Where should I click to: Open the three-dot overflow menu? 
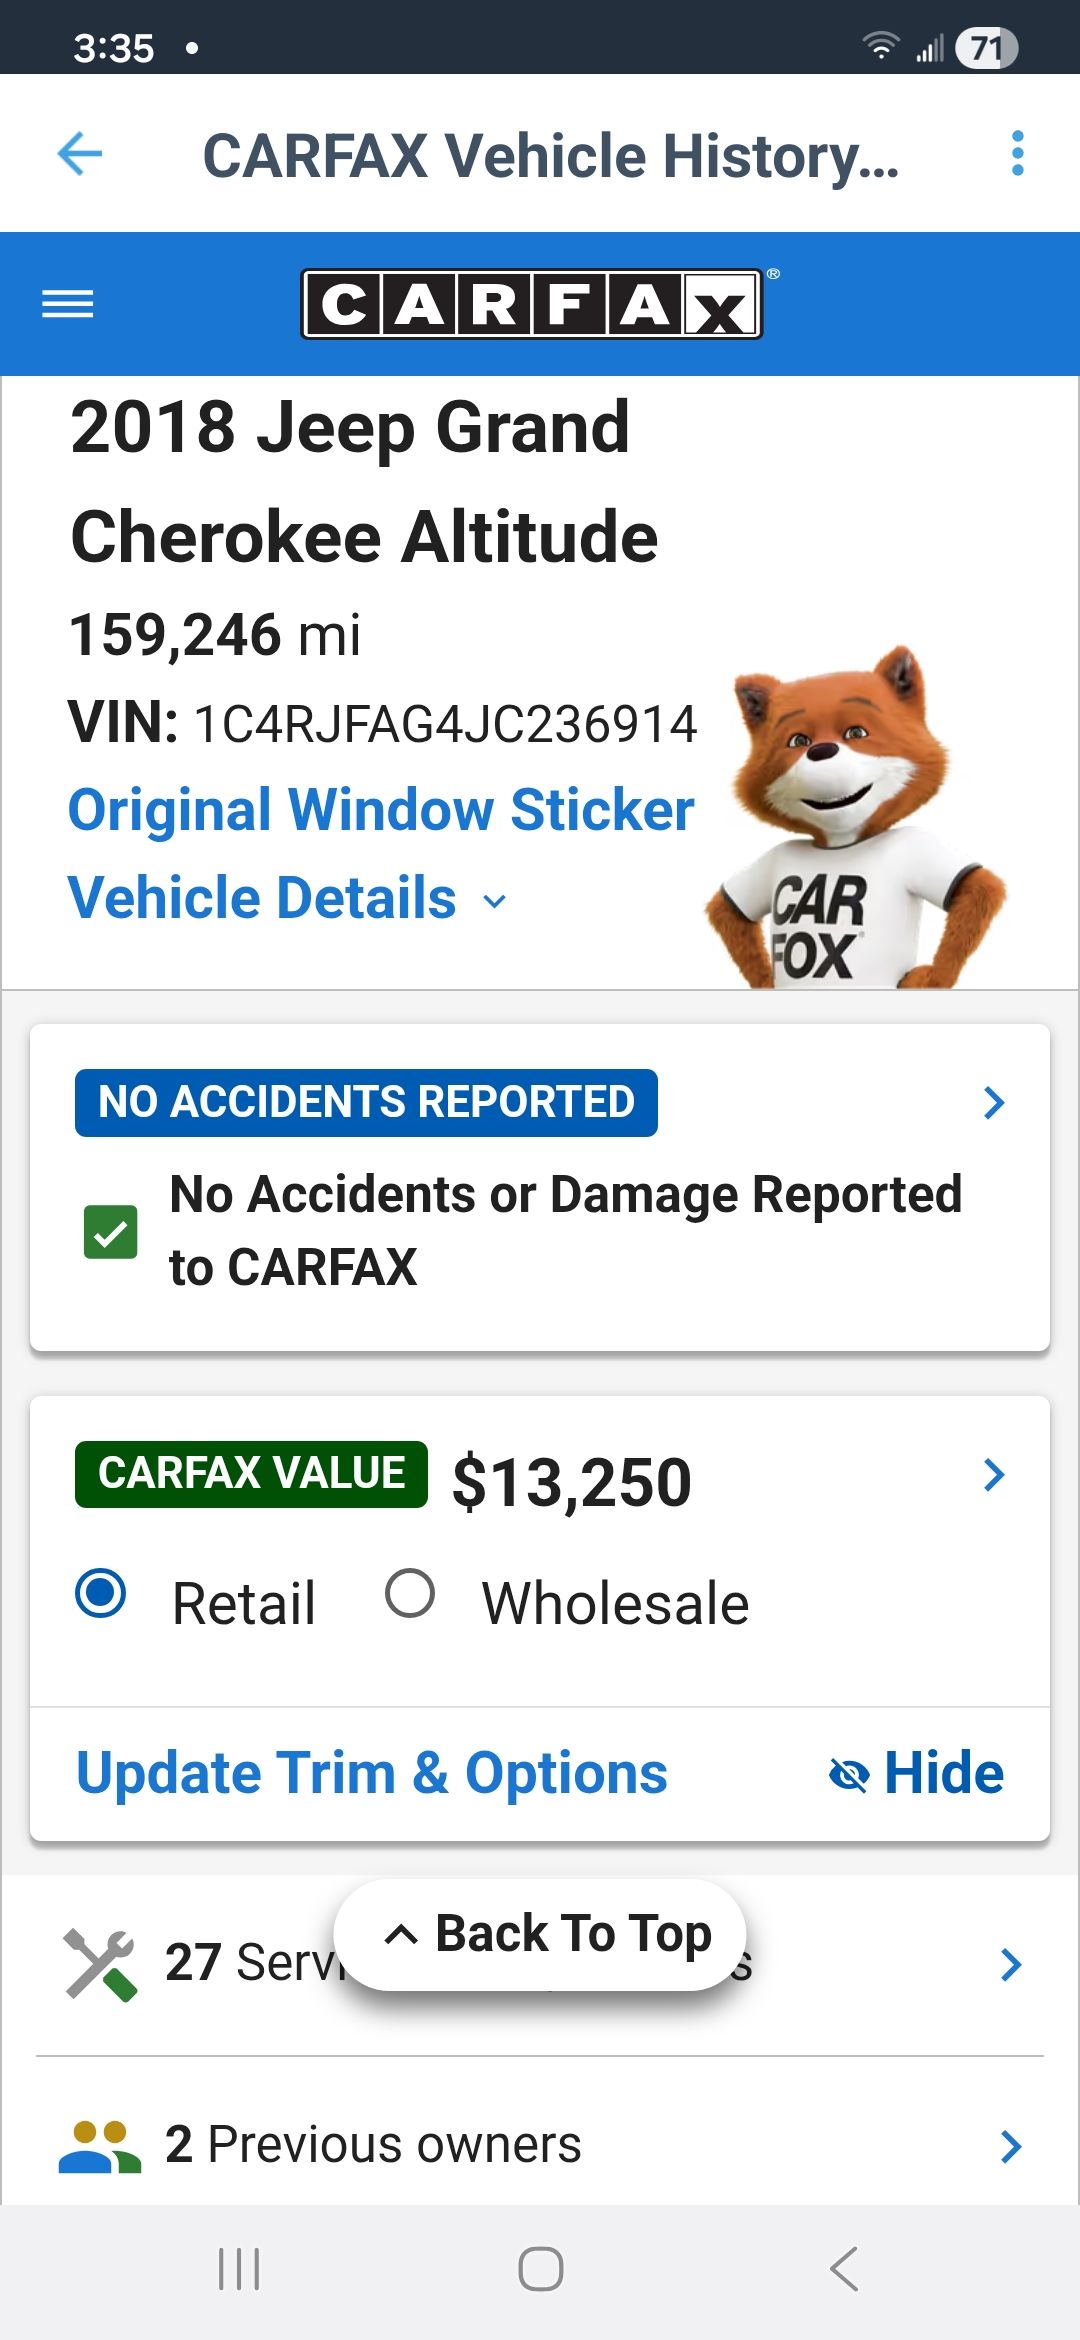[x=1017, y=154]
